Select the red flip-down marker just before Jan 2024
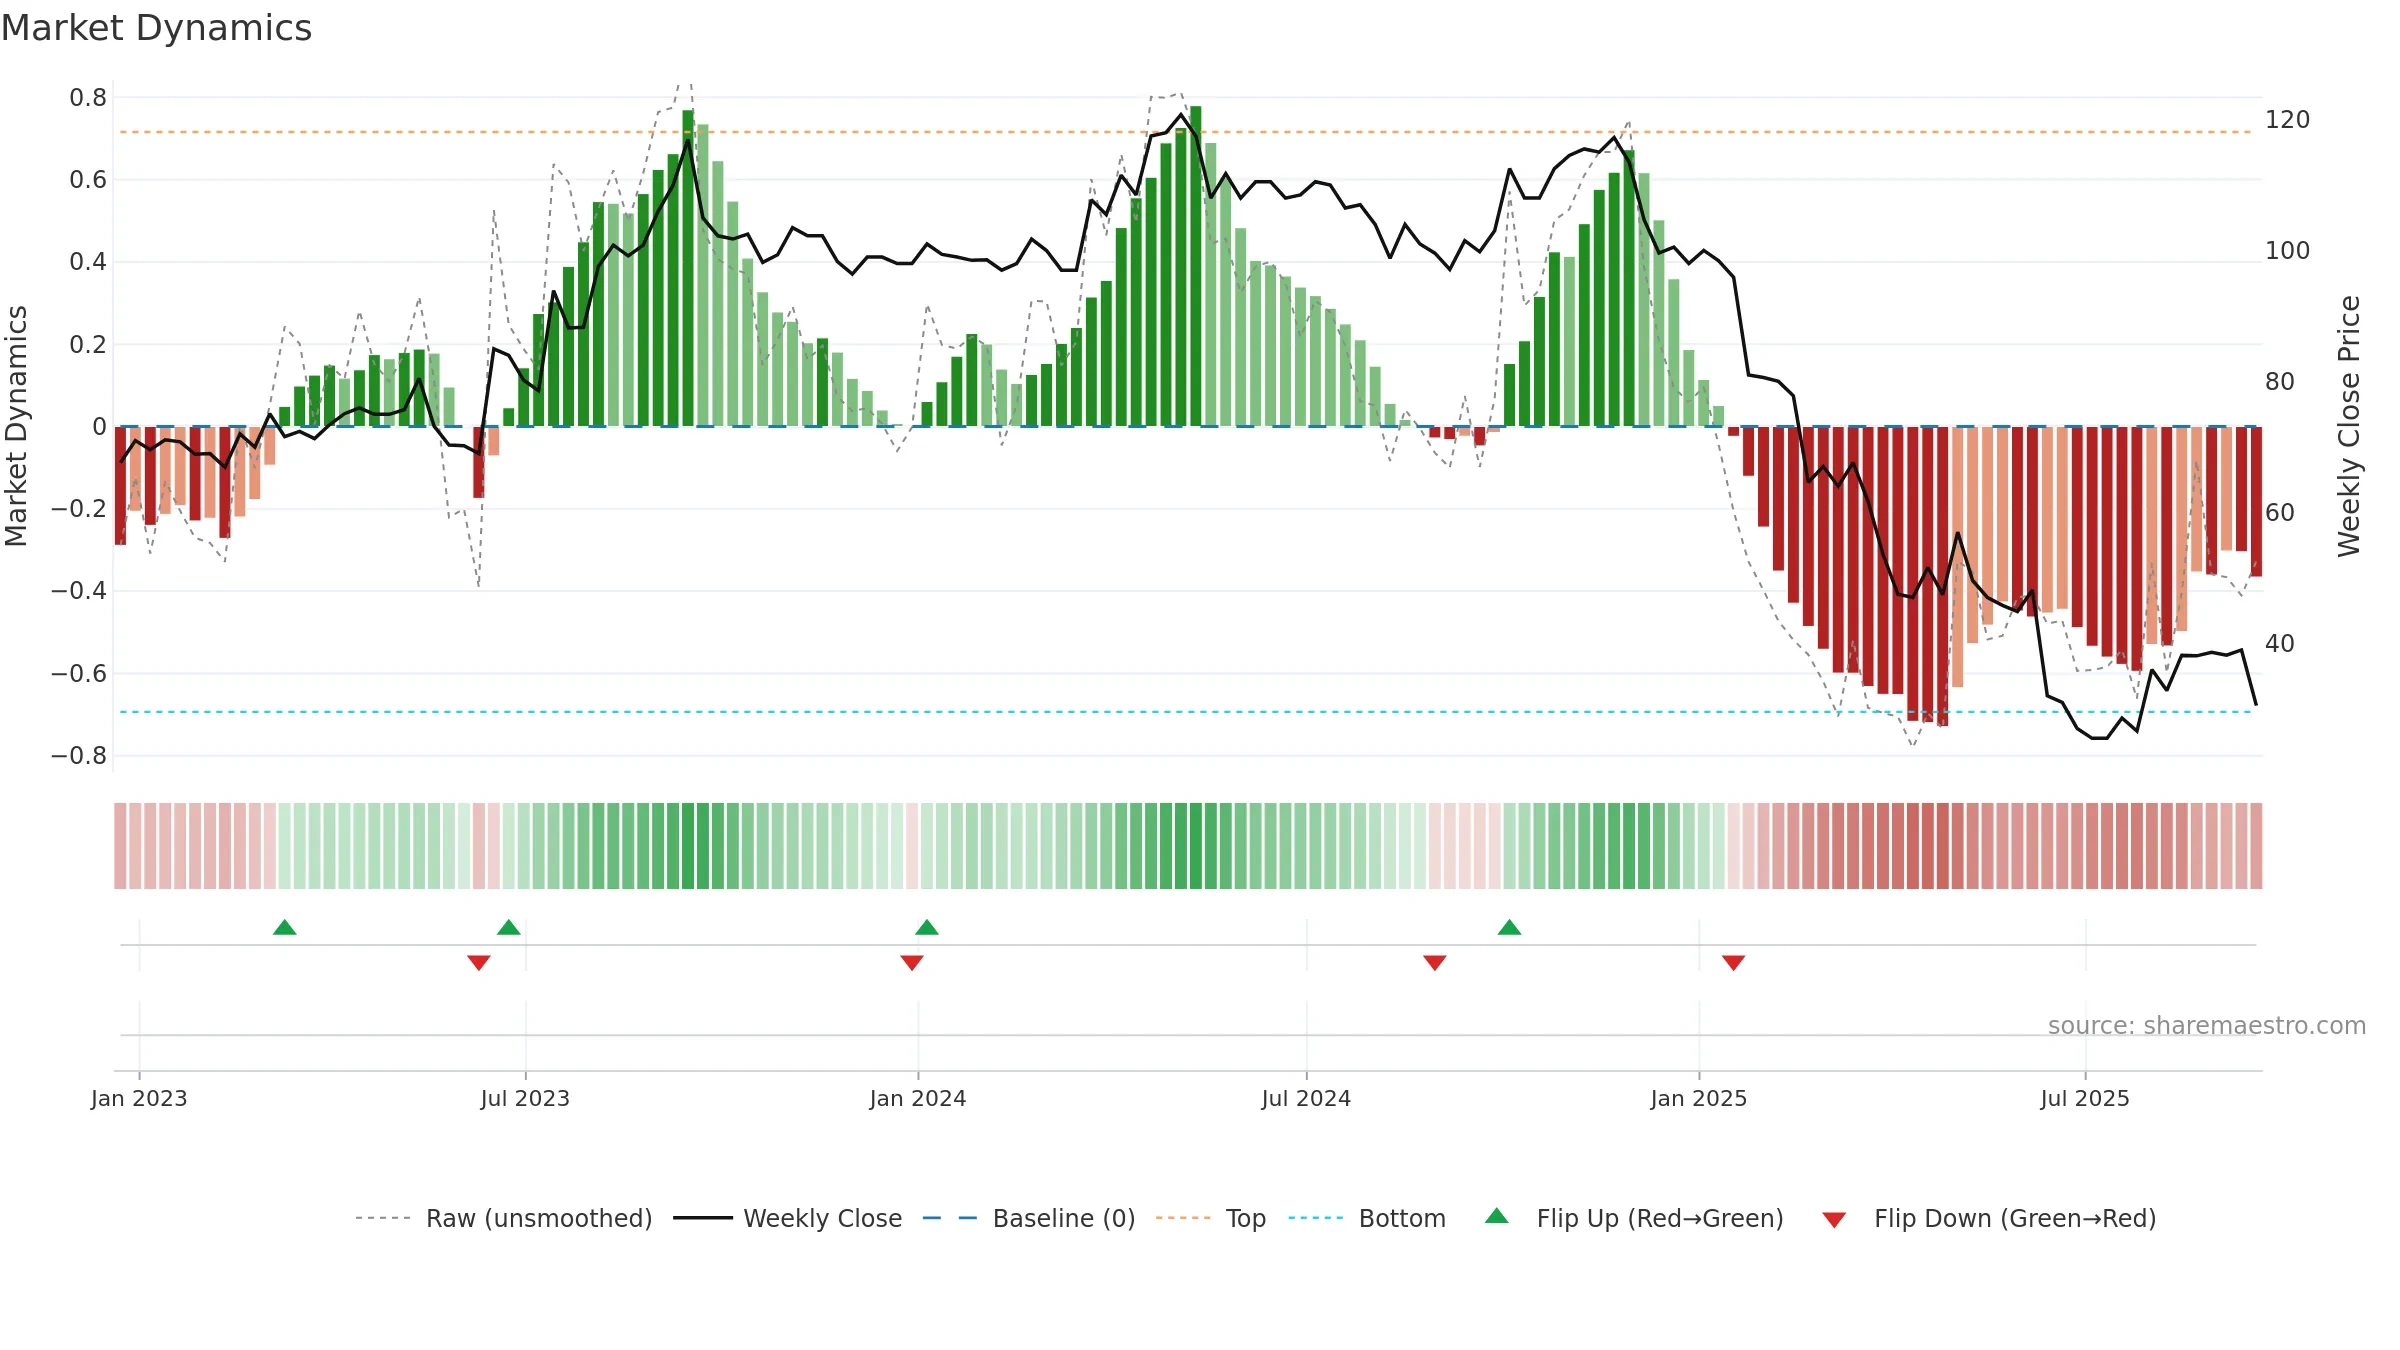This screenshot has width=2400, height=1350. point(912,963)
